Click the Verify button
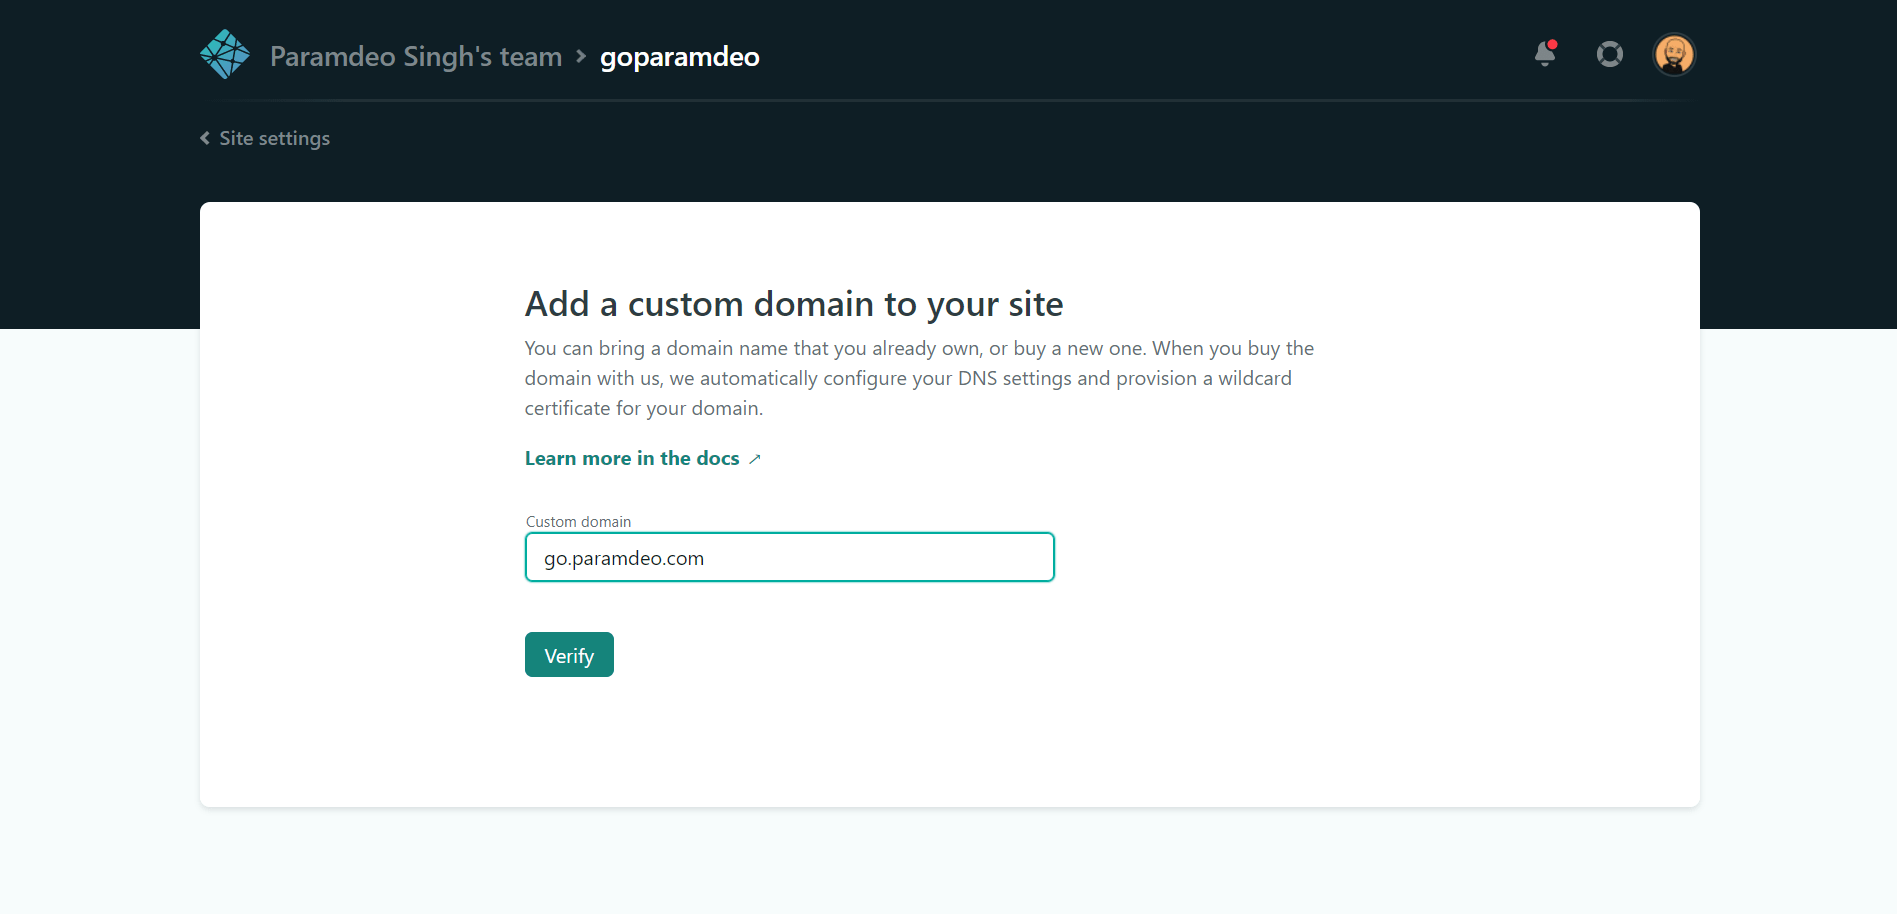1897x914 pixels. (569, 655)
